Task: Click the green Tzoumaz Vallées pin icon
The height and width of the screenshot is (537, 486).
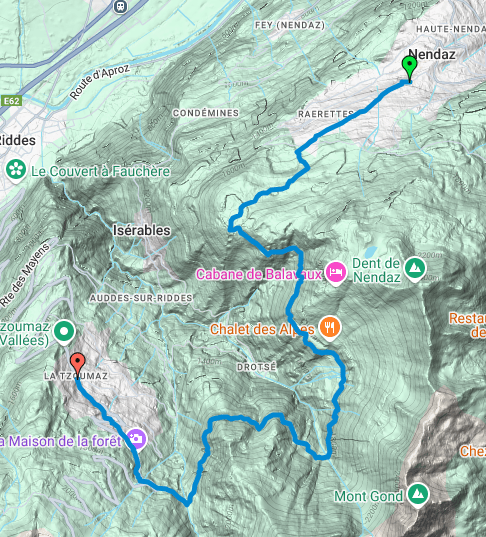Action: pyautogui.click(x=64, y=332)
